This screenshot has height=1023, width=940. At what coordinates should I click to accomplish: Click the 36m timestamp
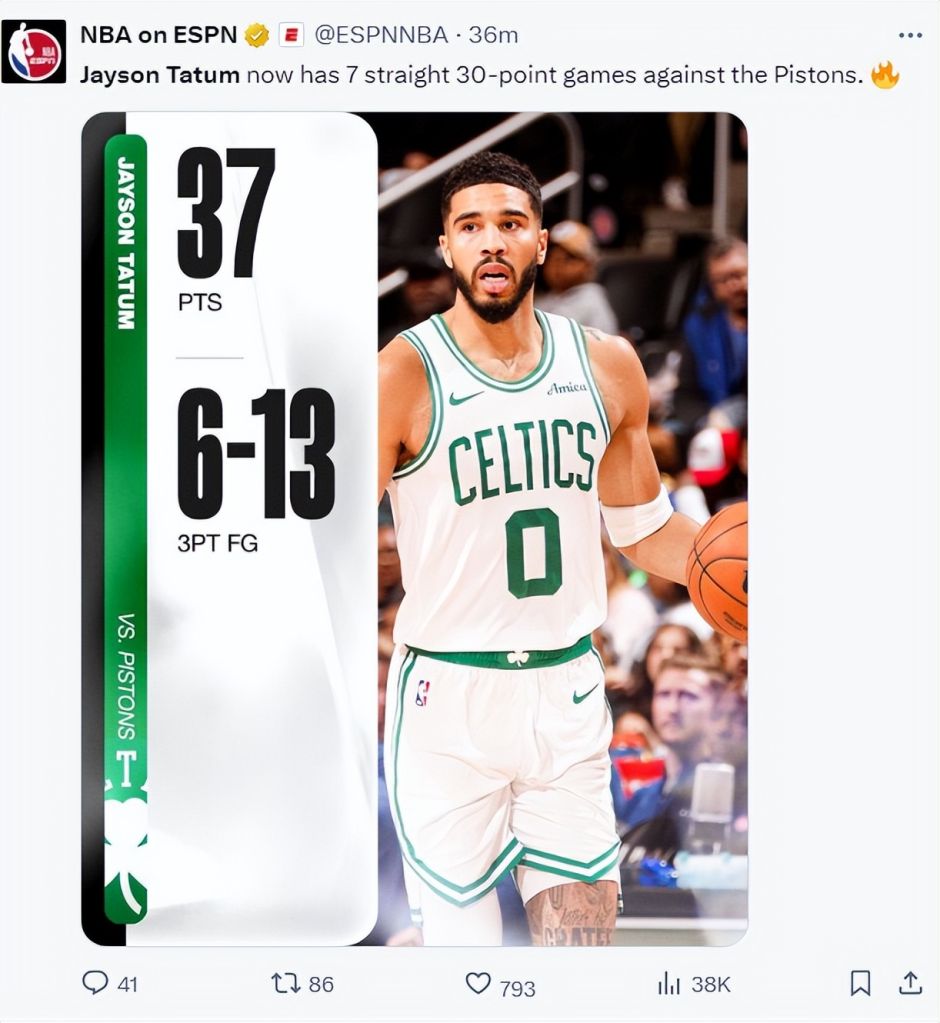tap(493, 35)
